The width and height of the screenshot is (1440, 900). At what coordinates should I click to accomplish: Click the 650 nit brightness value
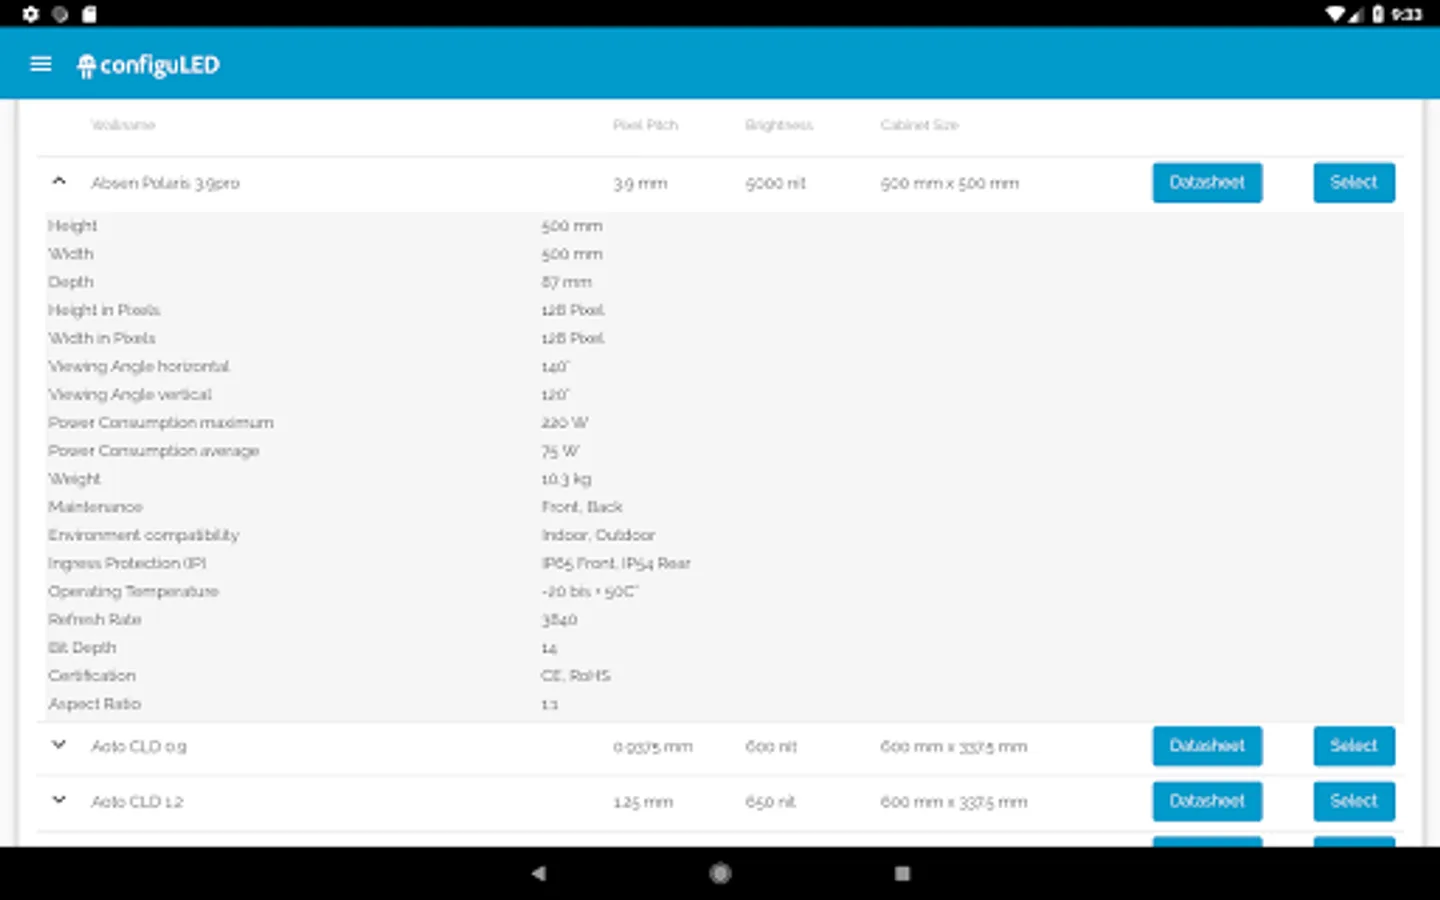pyautogui.click(x=770, y=802)
